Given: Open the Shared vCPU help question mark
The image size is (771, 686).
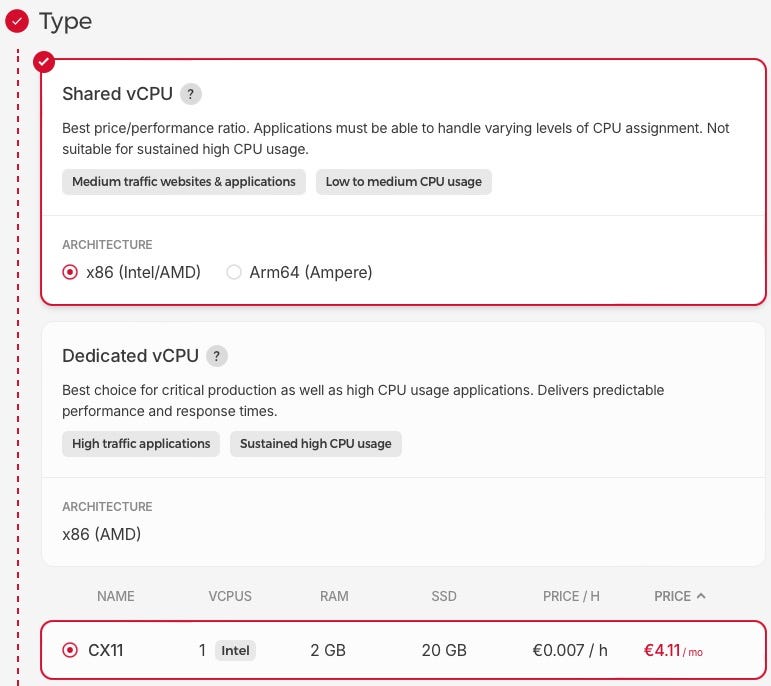Looking at the screenshot, I should tap(191, 94).
